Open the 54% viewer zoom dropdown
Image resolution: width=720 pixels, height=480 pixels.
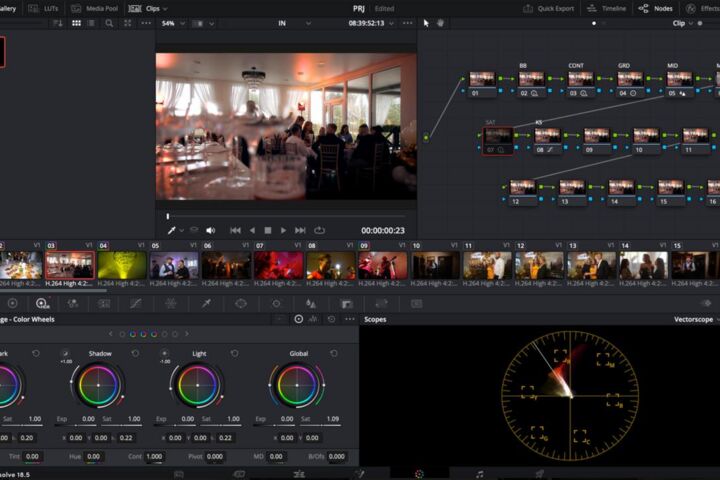(x=173, y=23)
